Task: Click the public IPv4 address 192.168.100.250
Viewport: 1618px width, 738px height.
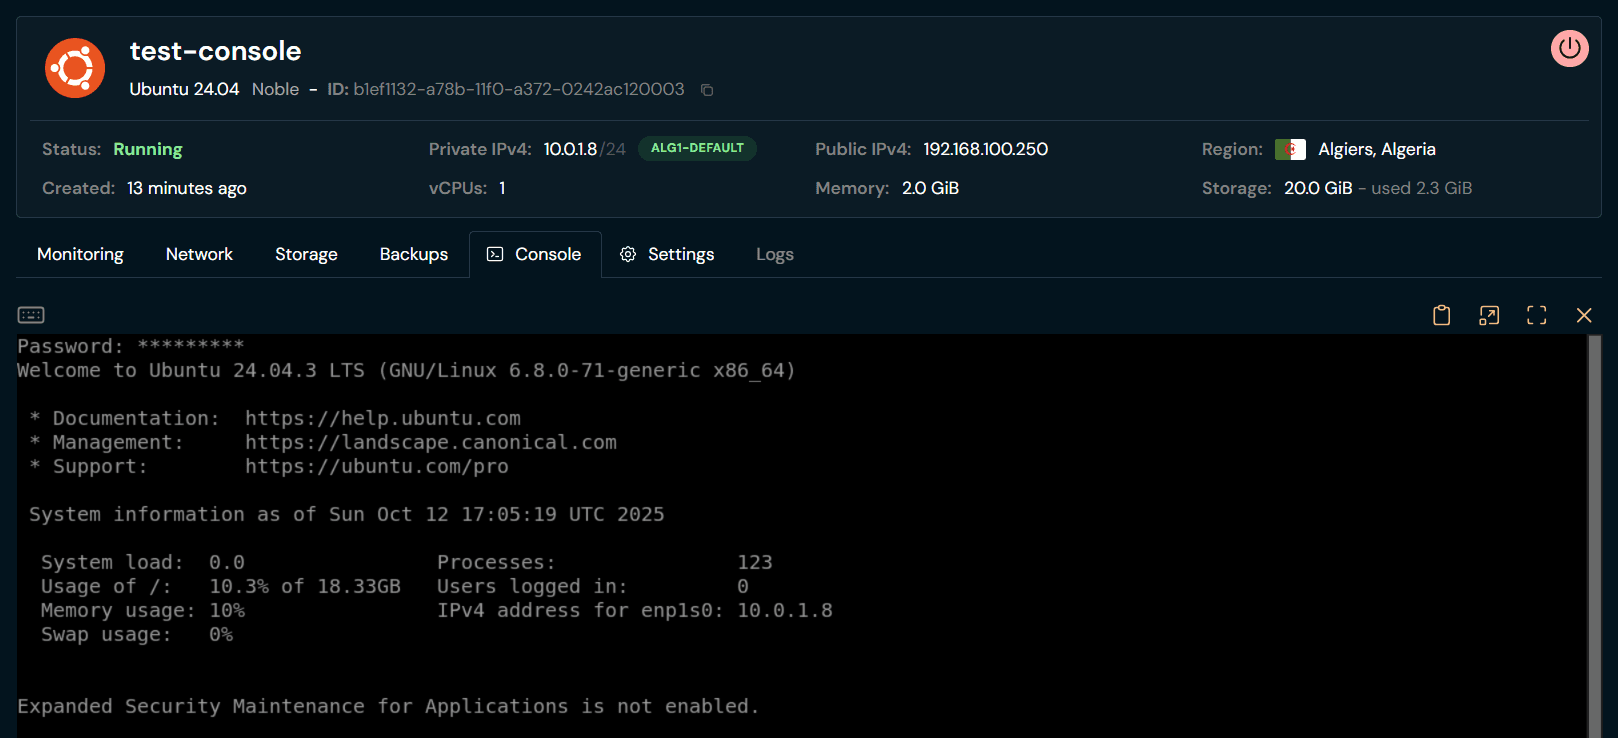Action: coord(985,149)
